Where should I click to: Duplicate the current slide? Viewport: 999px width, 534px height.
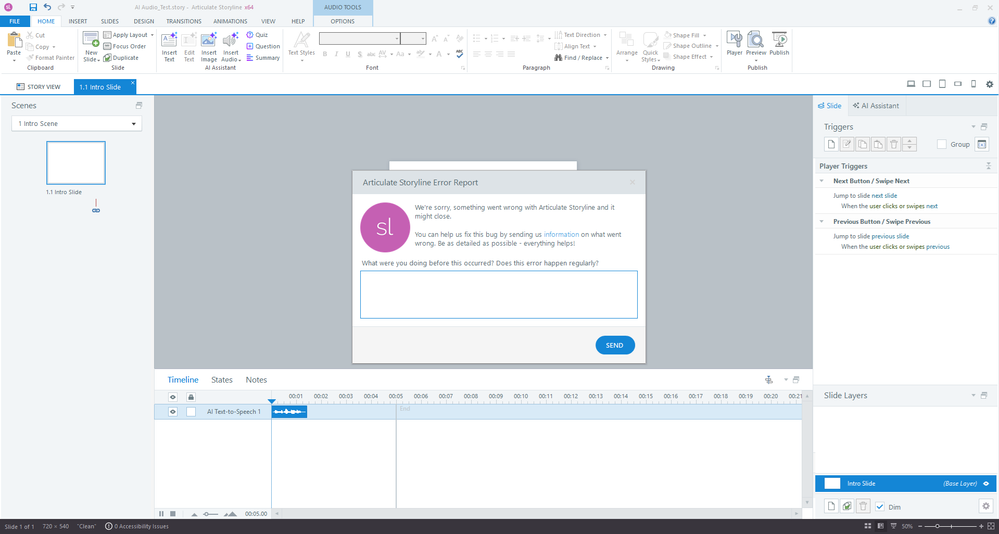pyautogui.click(x=121, y=57)
